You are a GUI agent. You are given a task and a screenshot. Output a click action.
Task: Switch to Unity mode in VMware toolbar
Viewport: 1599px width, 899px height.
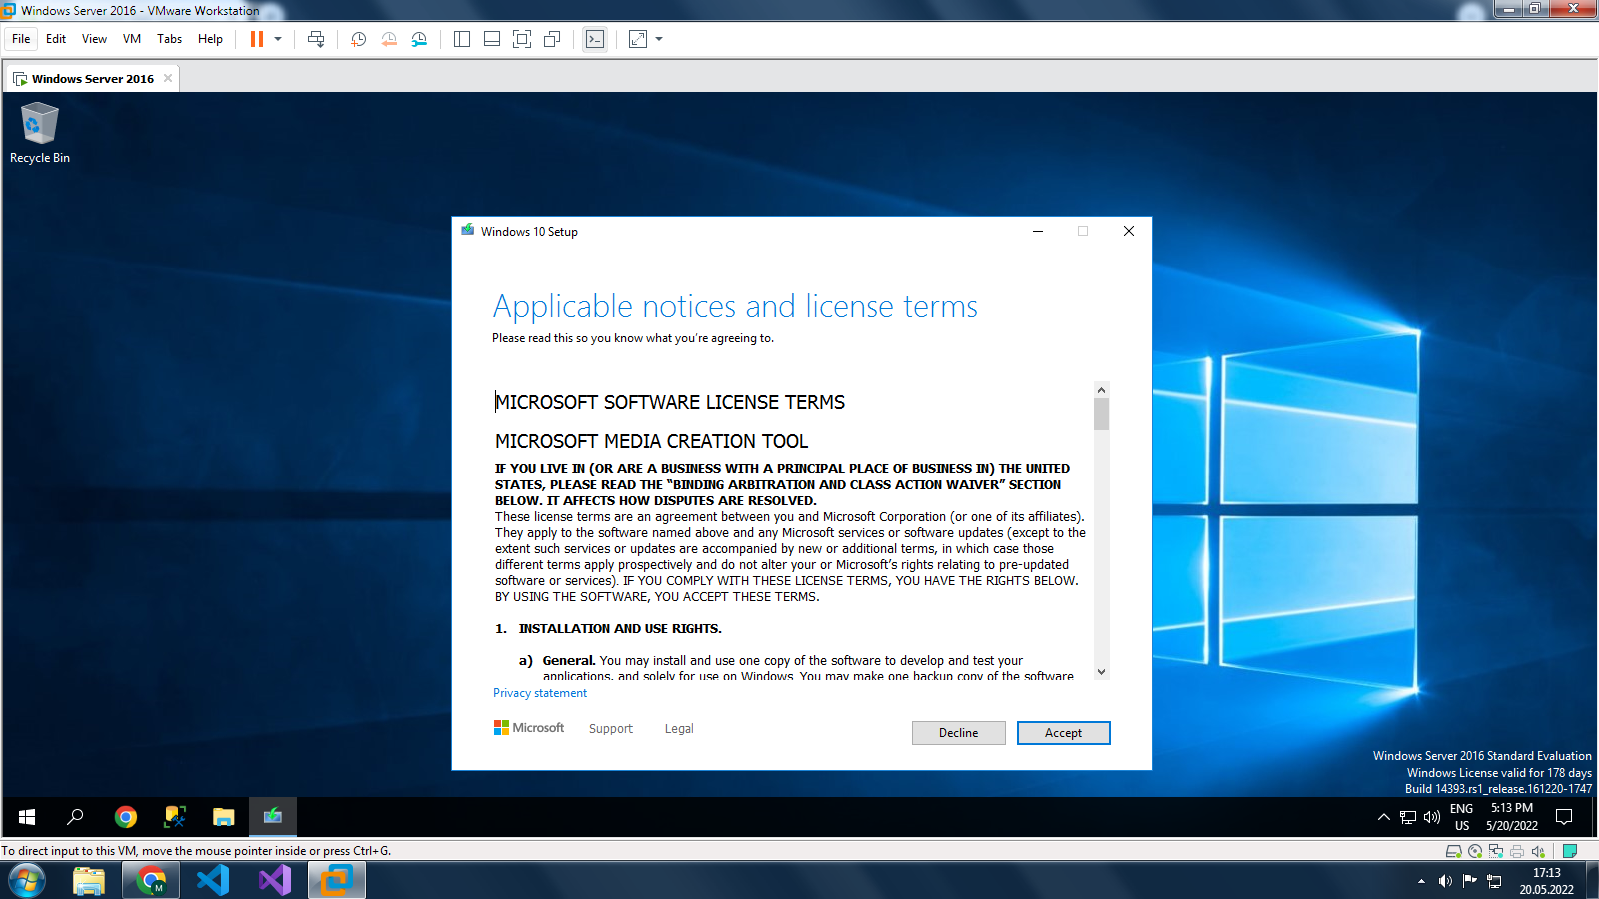[x=552, y=39]
